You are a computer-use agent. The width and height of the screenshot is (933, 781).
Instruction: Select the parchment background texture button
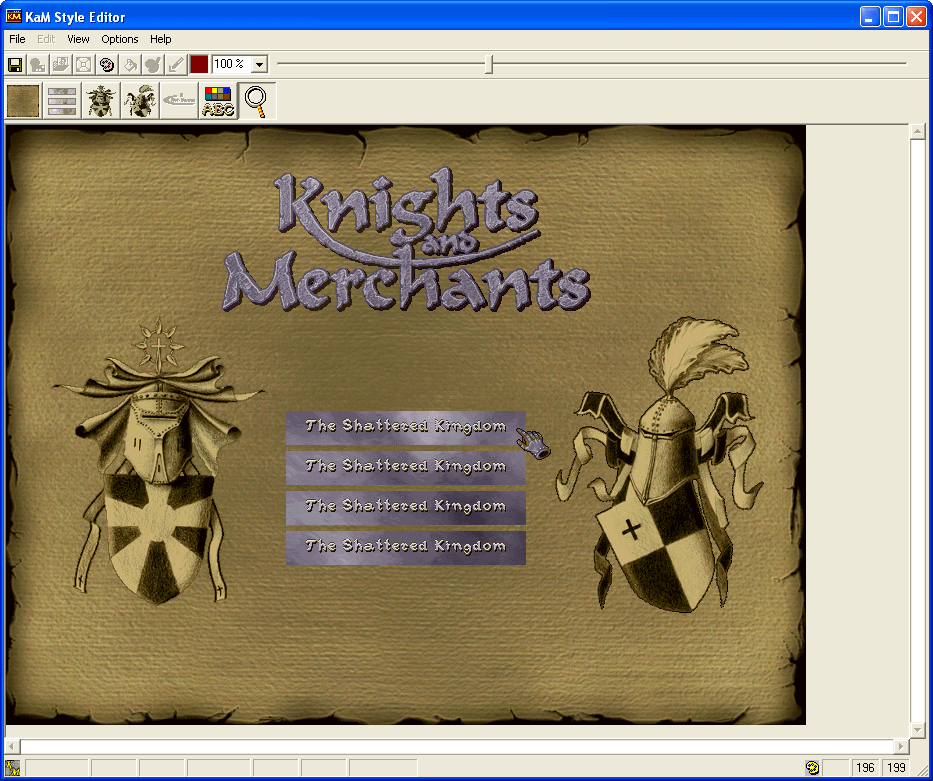[x=23, y=101]
